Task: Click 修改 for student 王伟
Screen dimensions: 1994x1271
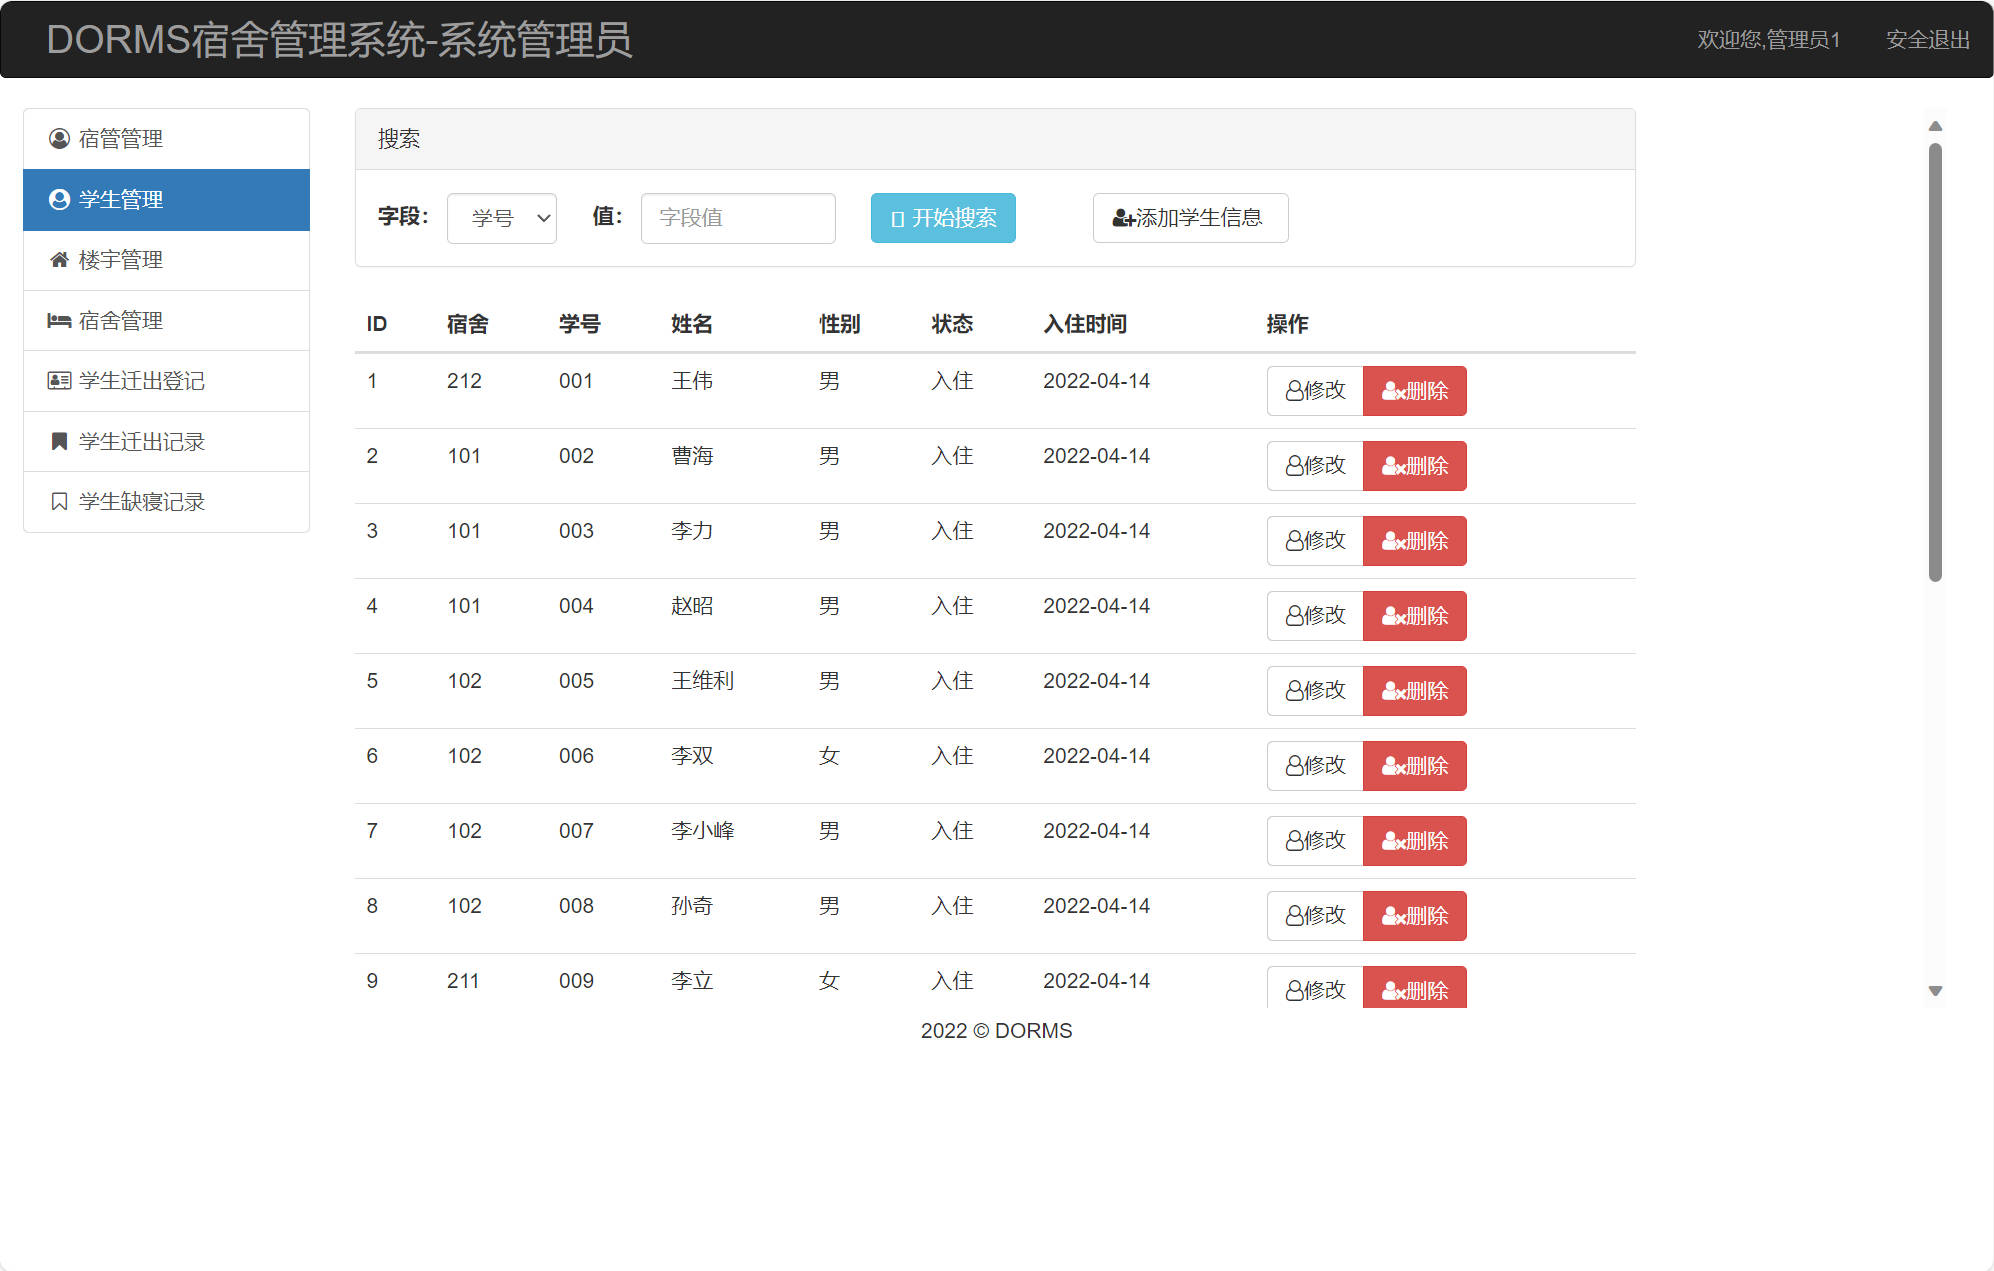Action: (x=1313, y=391)
